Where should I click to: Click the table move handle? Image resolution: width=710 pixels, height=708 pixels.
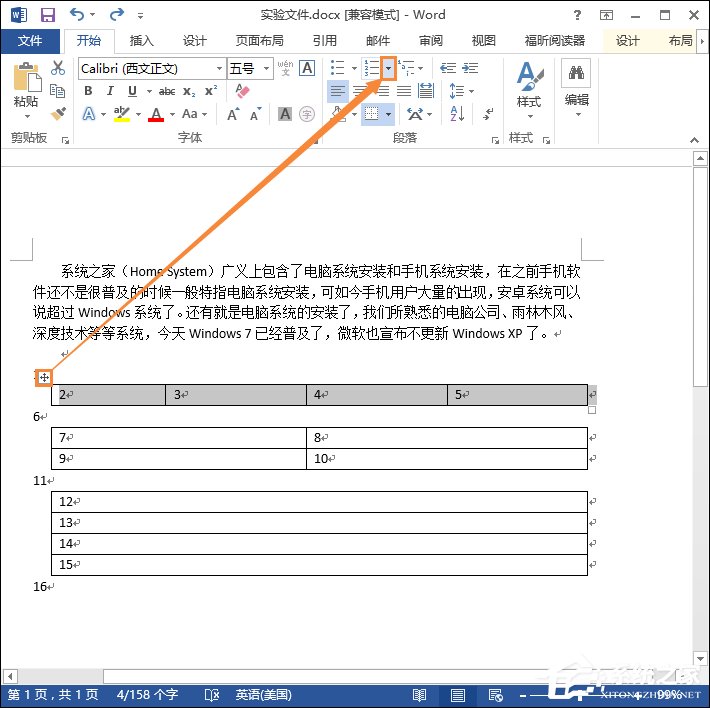(x=44, y=377)
